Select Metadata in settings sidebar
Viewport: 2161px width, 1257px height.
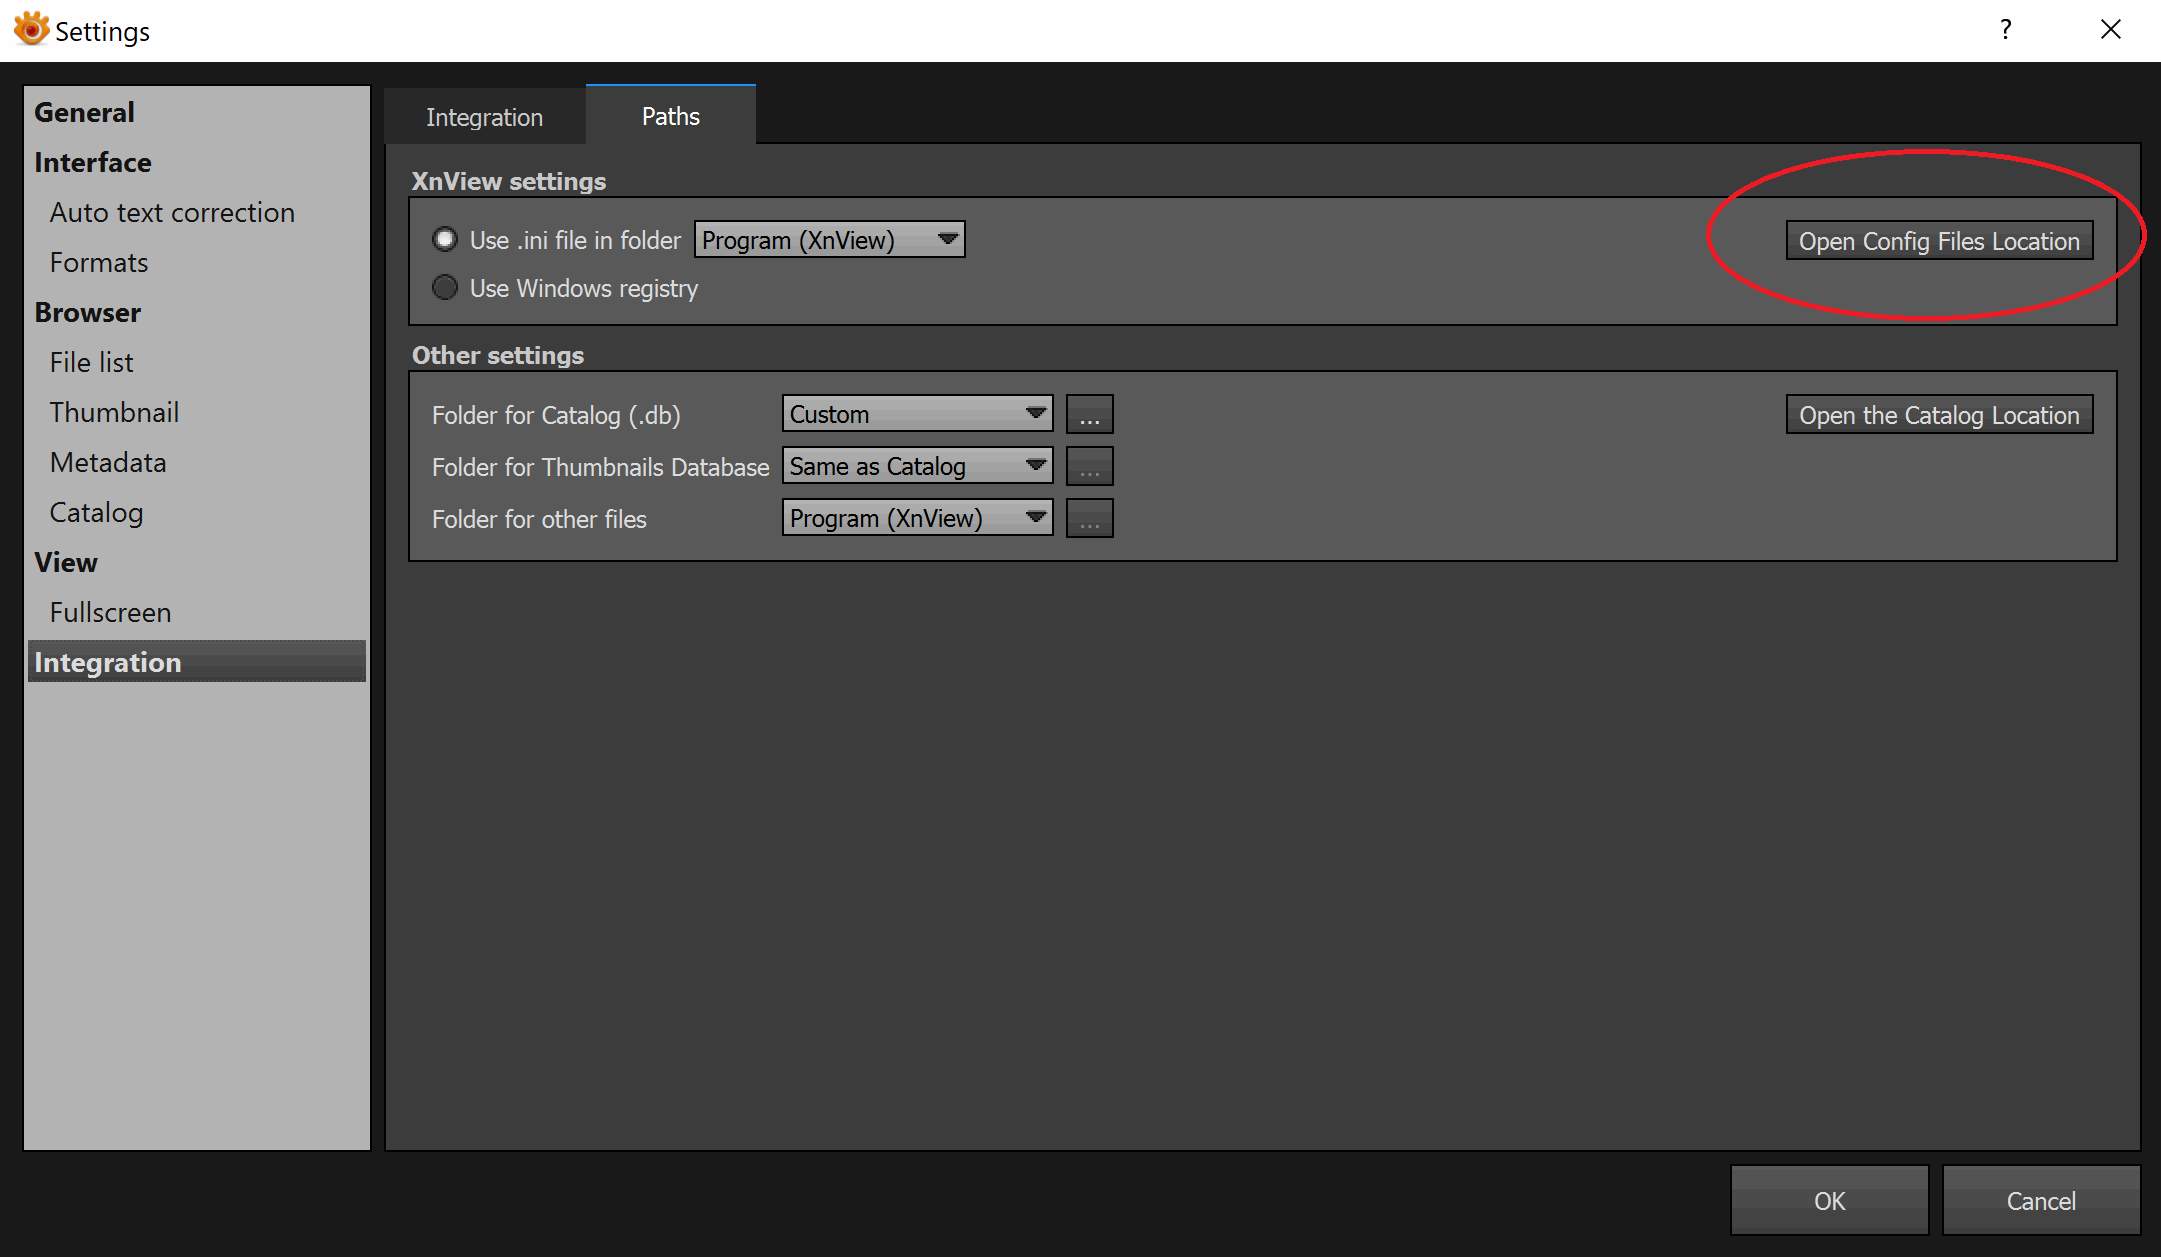click(108, 462)
